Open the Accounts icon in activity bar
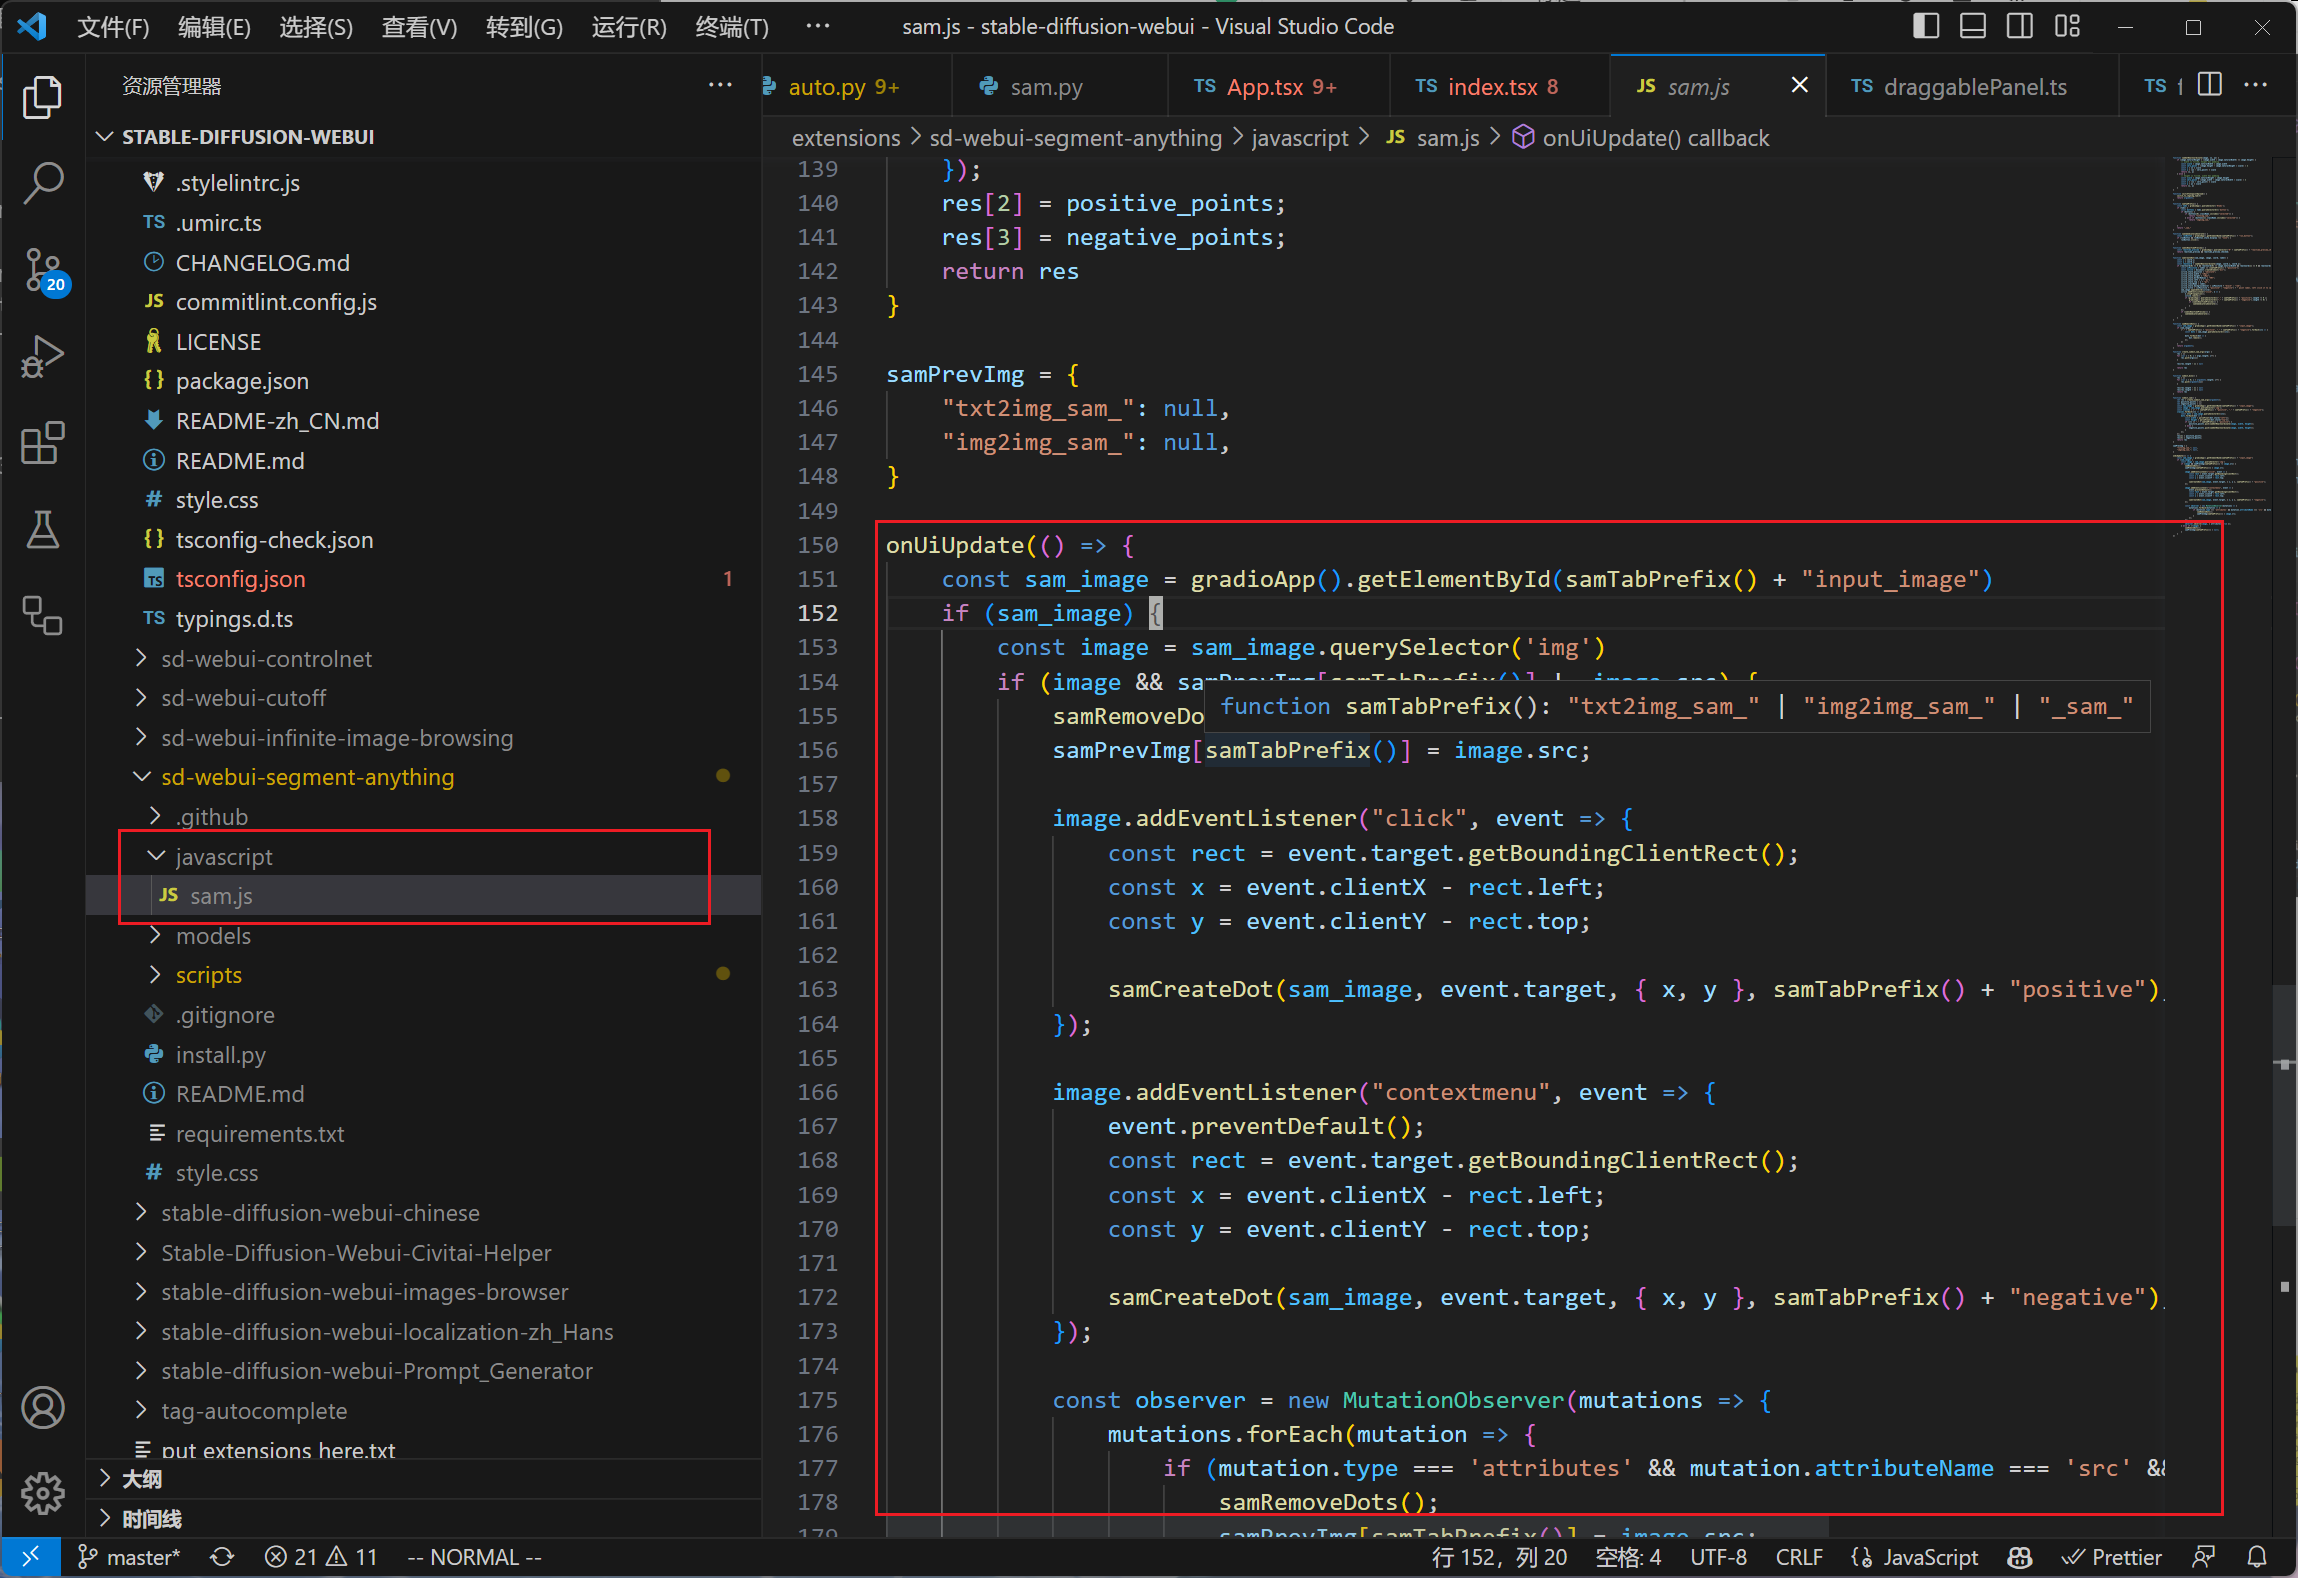The image size is (2298, 1578). pyautogui.click(x=42, y=1407)
